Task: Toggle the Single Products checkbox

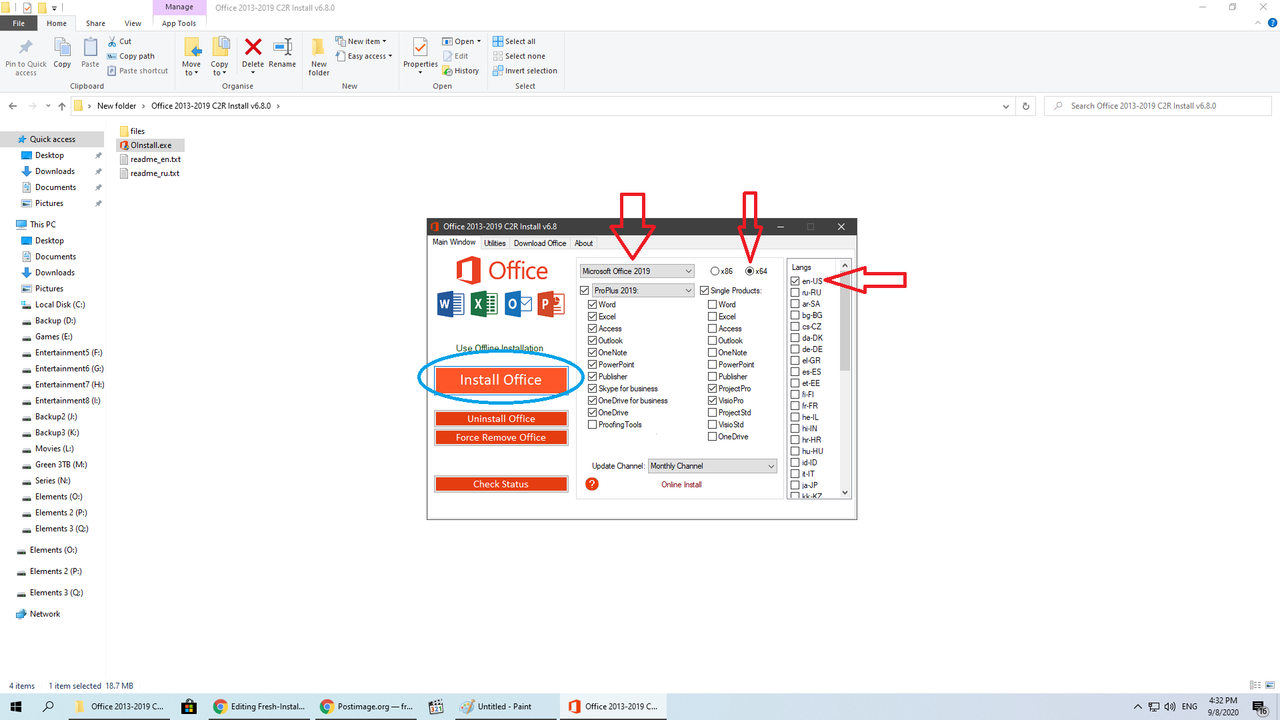Action: (705, 290)
